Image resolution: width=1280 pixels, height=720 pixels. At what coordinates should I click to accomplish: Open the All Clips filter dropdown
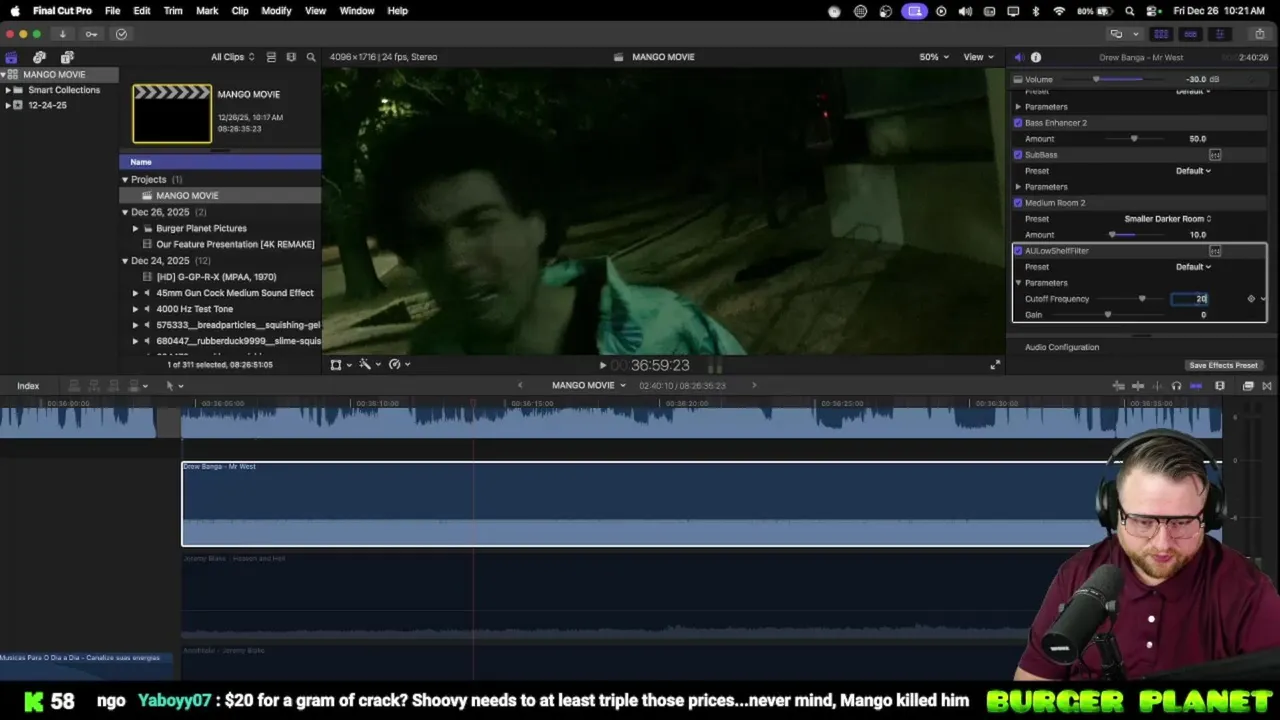(x=232, y=57)
